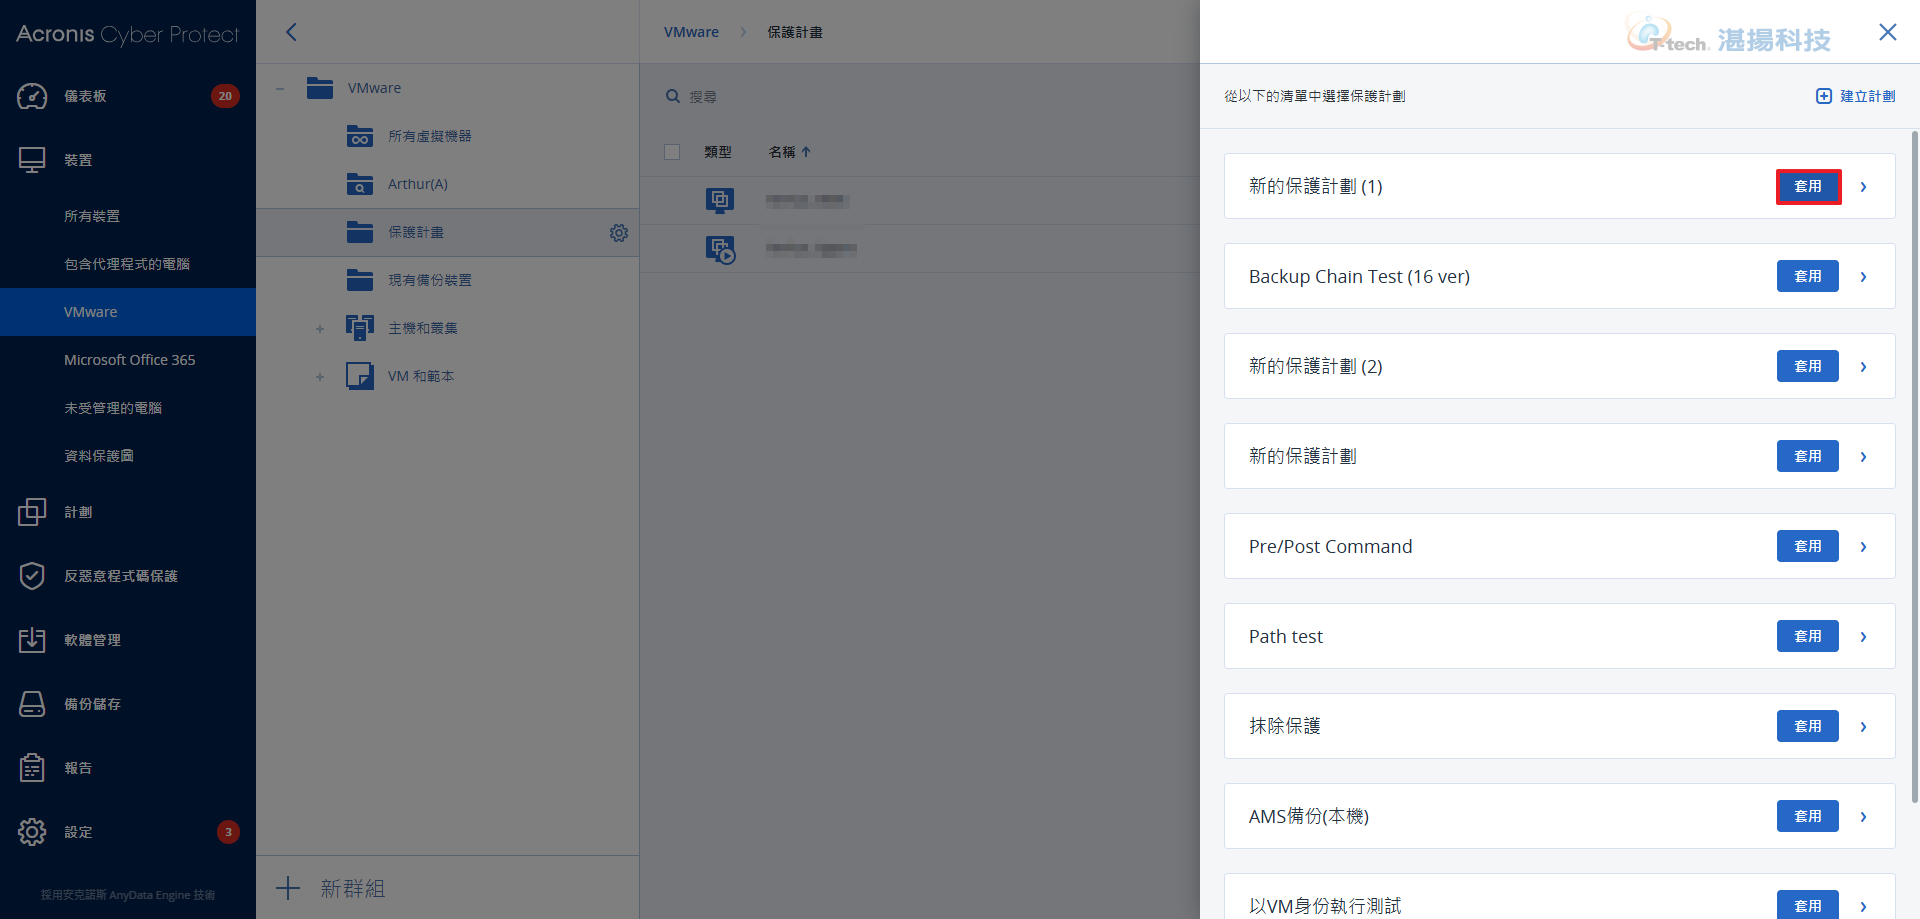Sort by the 名稱 column header
1920x919 pixels.
point(789,152)
